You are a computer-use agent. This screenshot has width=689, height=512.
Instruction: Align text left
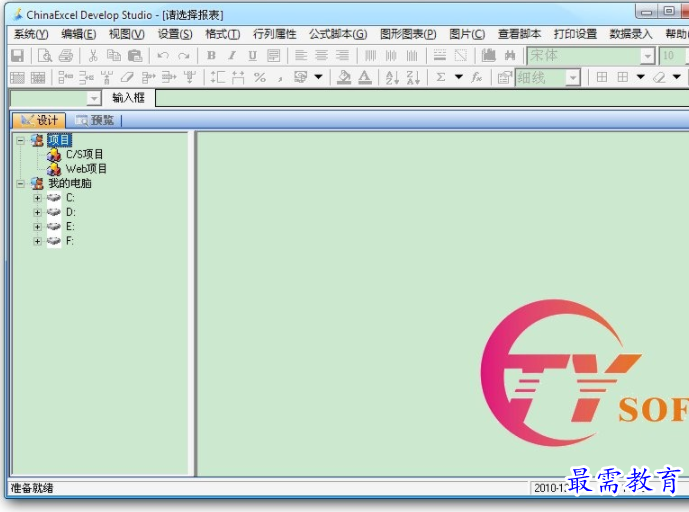301,56
